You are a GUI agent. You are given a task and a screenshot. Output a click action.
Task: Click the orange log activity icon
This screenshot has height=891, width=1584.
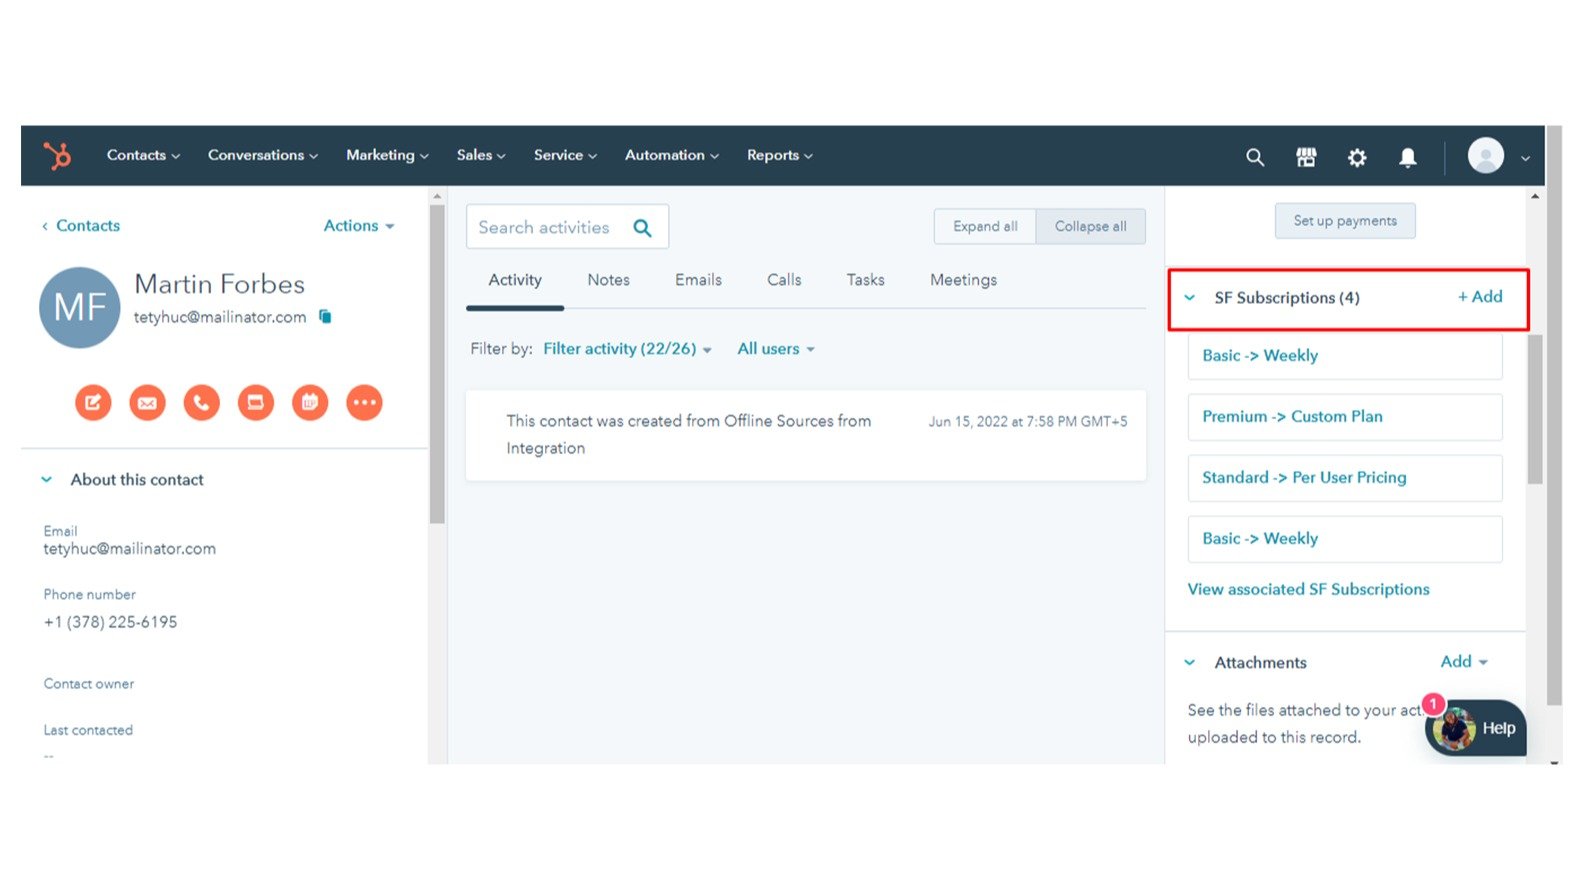(256, 403)
